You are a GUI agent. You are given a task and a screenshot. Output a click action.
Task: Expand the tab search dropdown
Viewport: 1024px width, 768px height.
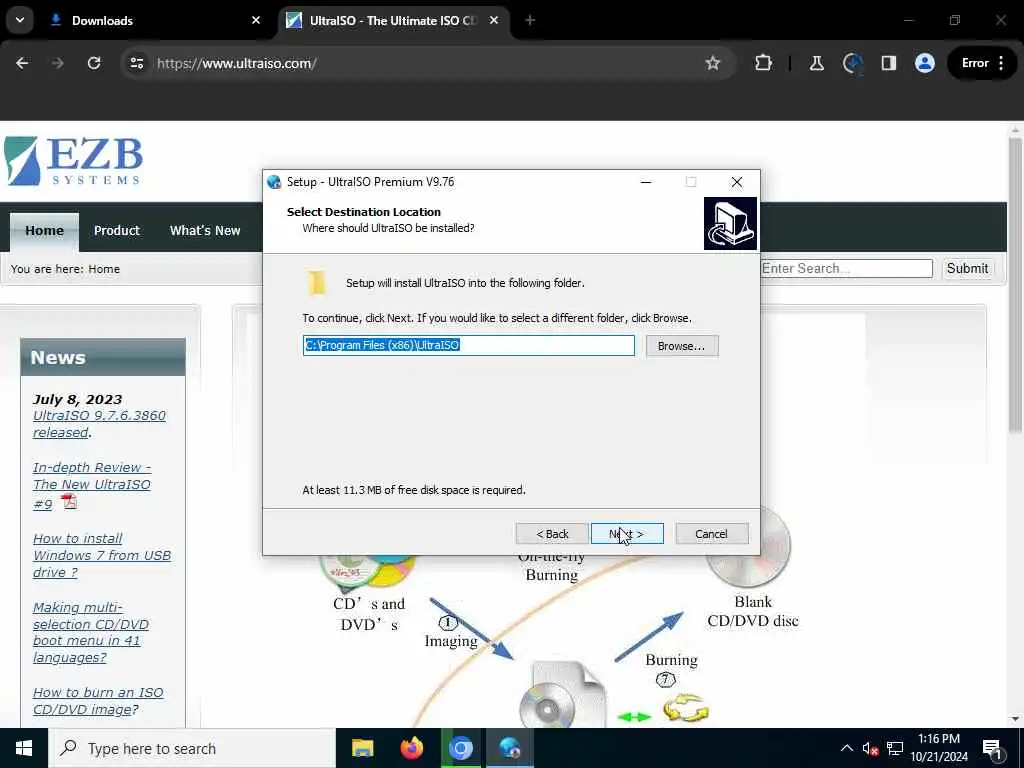coord(20,20)
